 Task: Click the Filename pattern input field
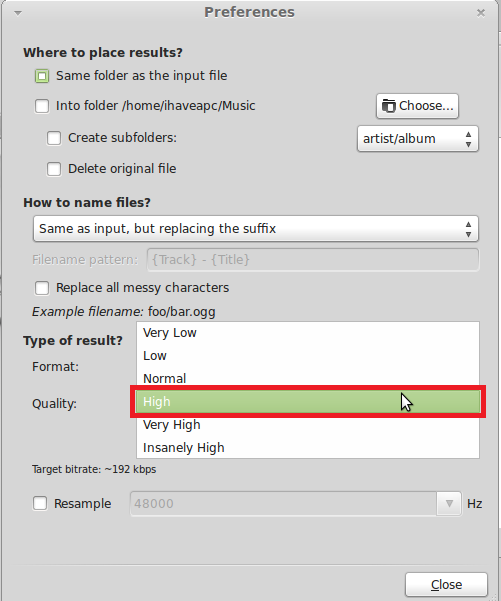click(x=313, y=260)
